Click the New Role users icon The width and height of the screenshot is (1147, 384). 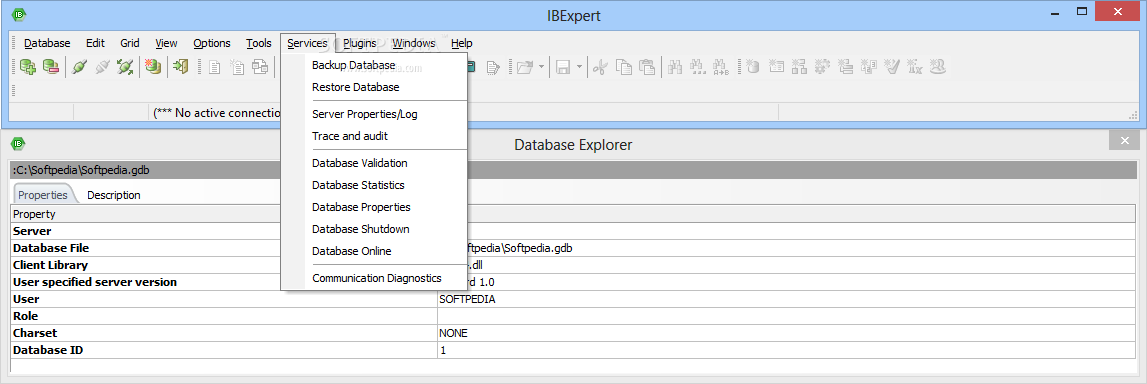coord(938,67)
